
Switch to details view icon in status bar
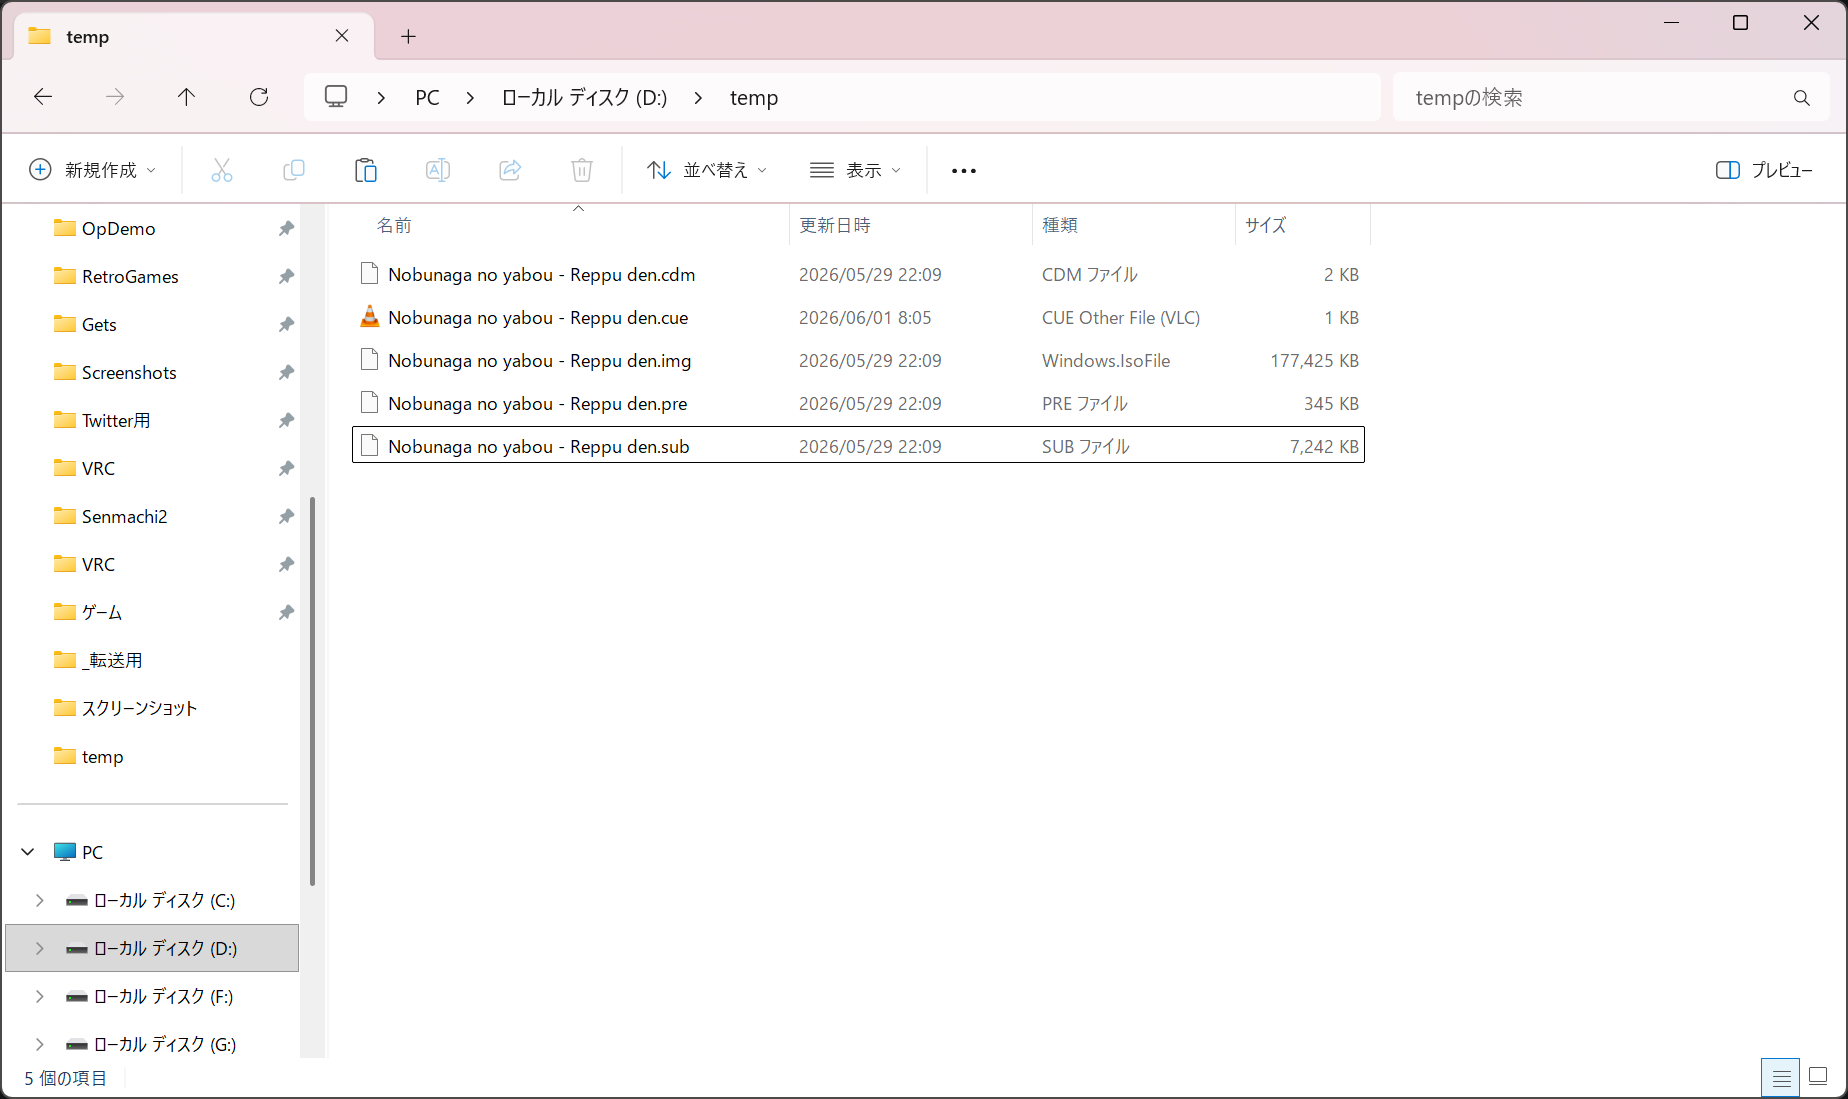tap(1781, 1077)
